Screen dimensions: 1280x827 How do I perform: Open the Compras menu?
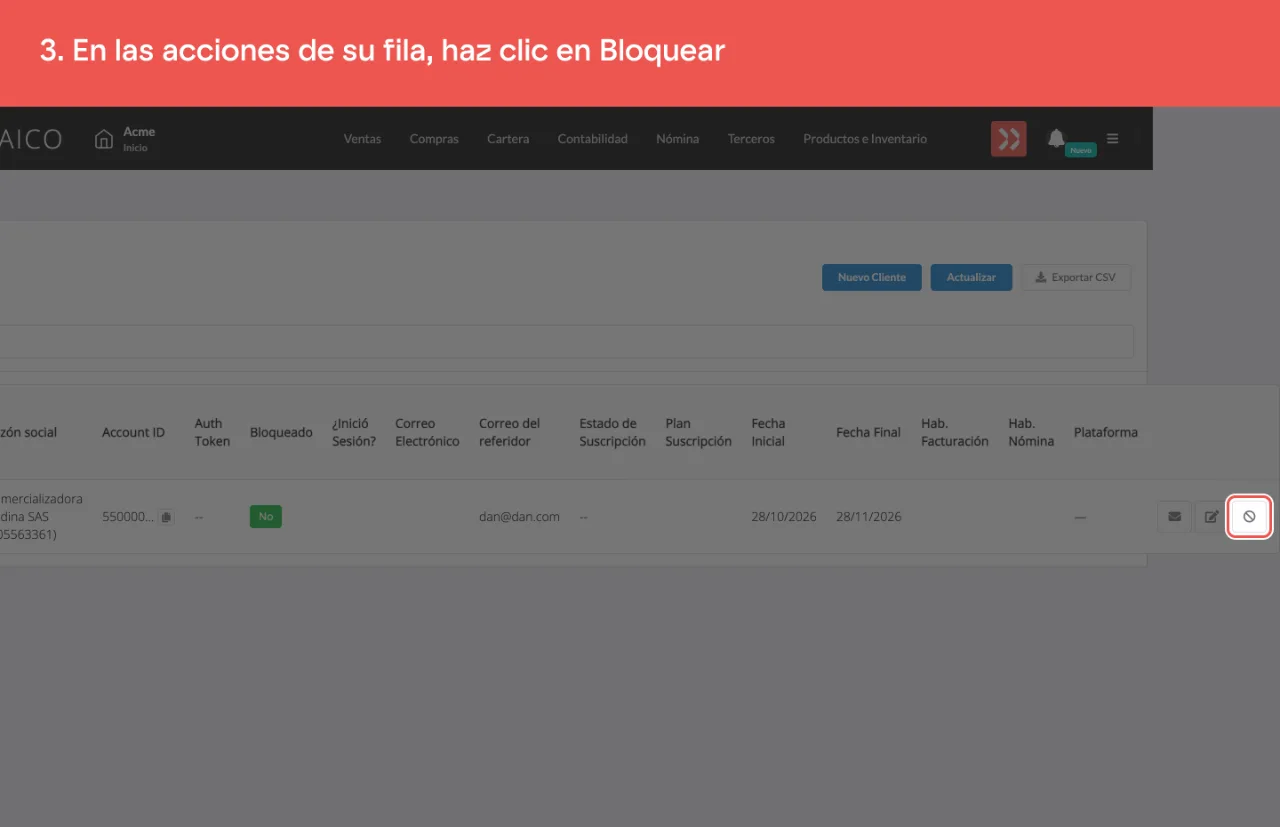point(434,139)
